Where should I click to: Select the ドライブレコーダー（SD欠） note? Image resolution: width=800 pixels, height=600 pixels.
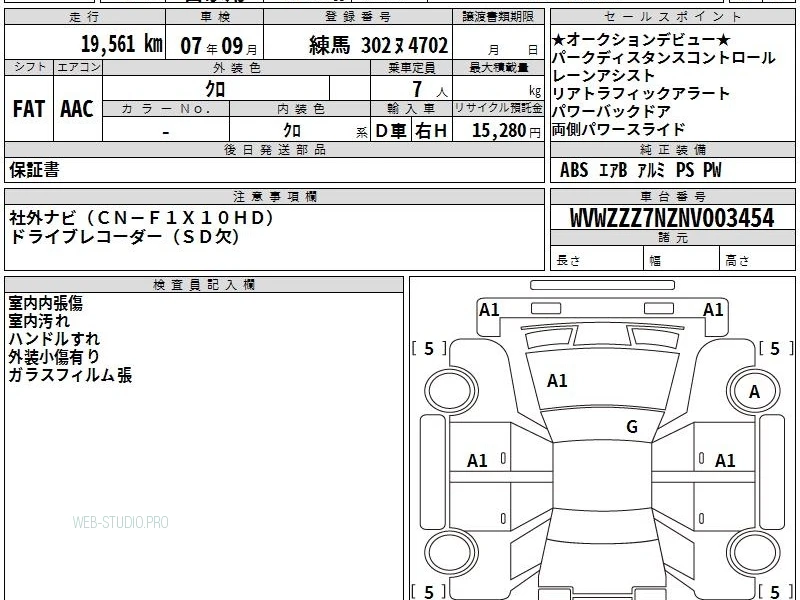coord(124,236)
